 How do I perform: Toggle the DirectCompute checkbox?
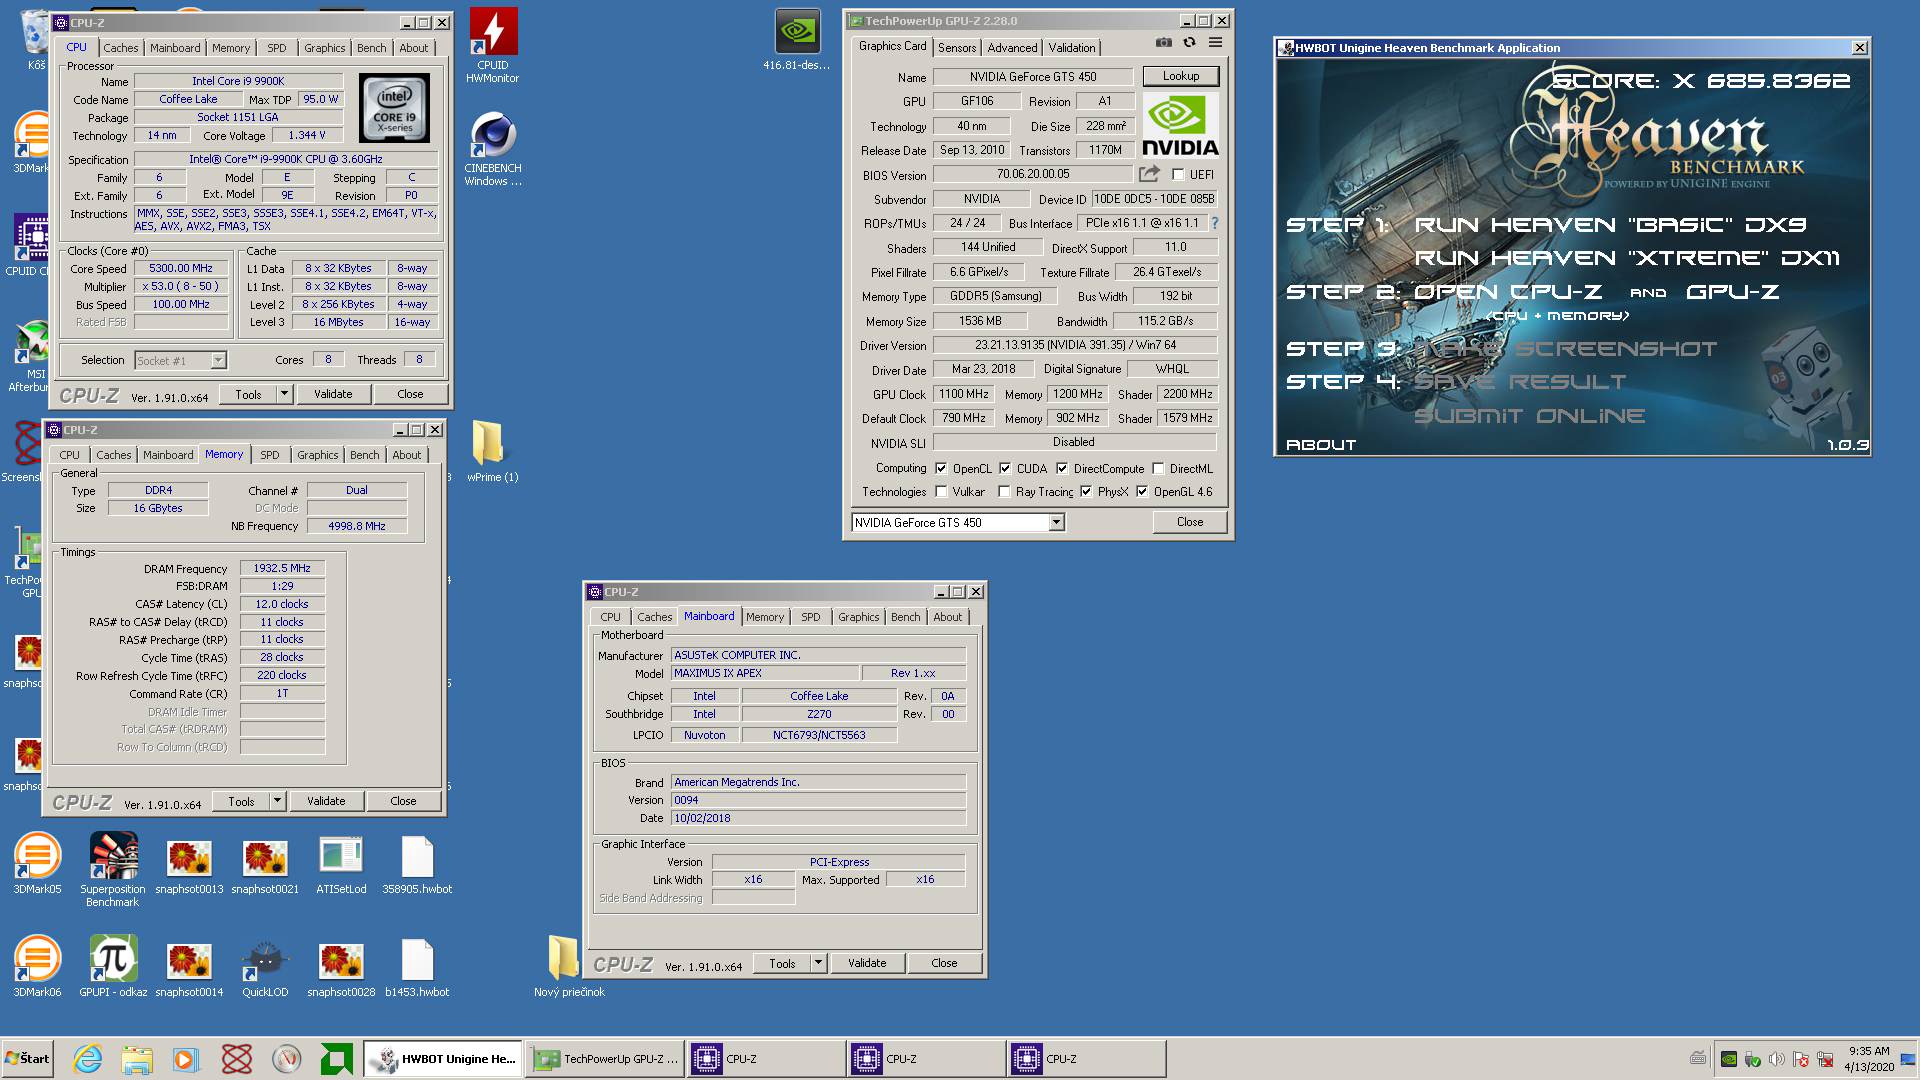point(1062,468)
